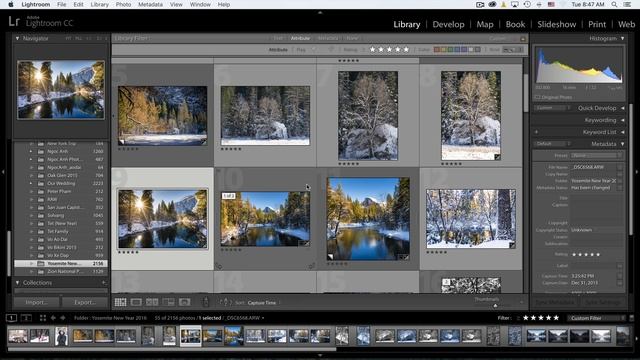Switch to Survey view in the toolbar

click(169, 302)
